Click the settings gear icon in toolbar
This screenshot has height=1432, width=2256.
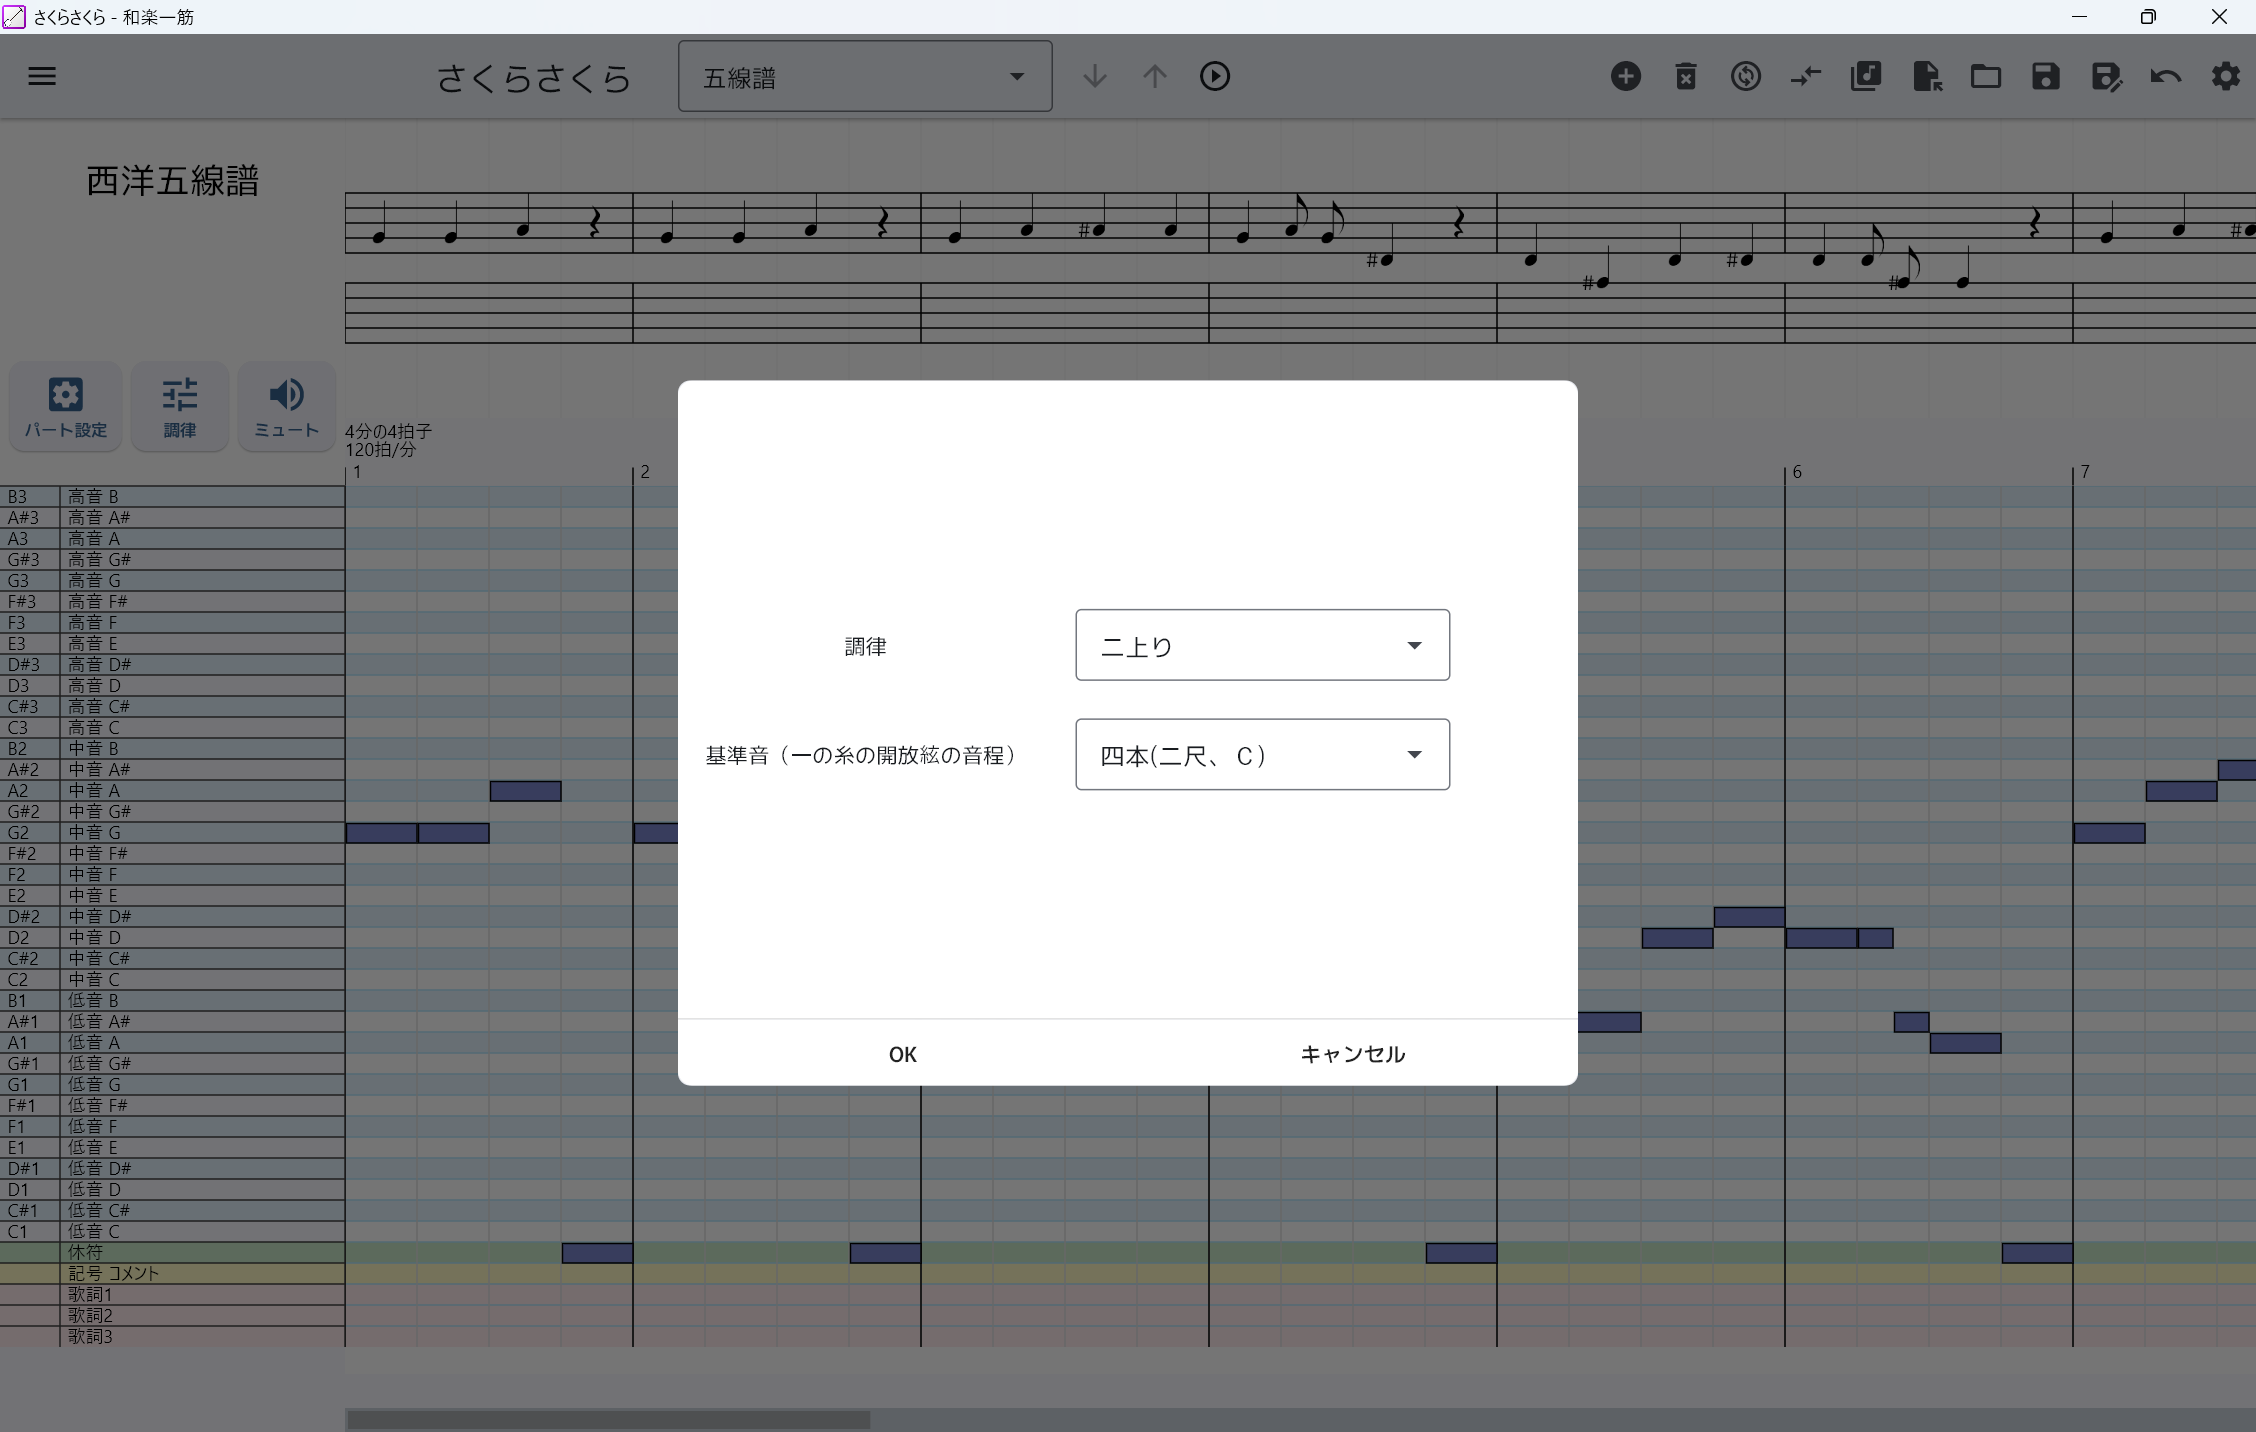(x=2226, y=76)
